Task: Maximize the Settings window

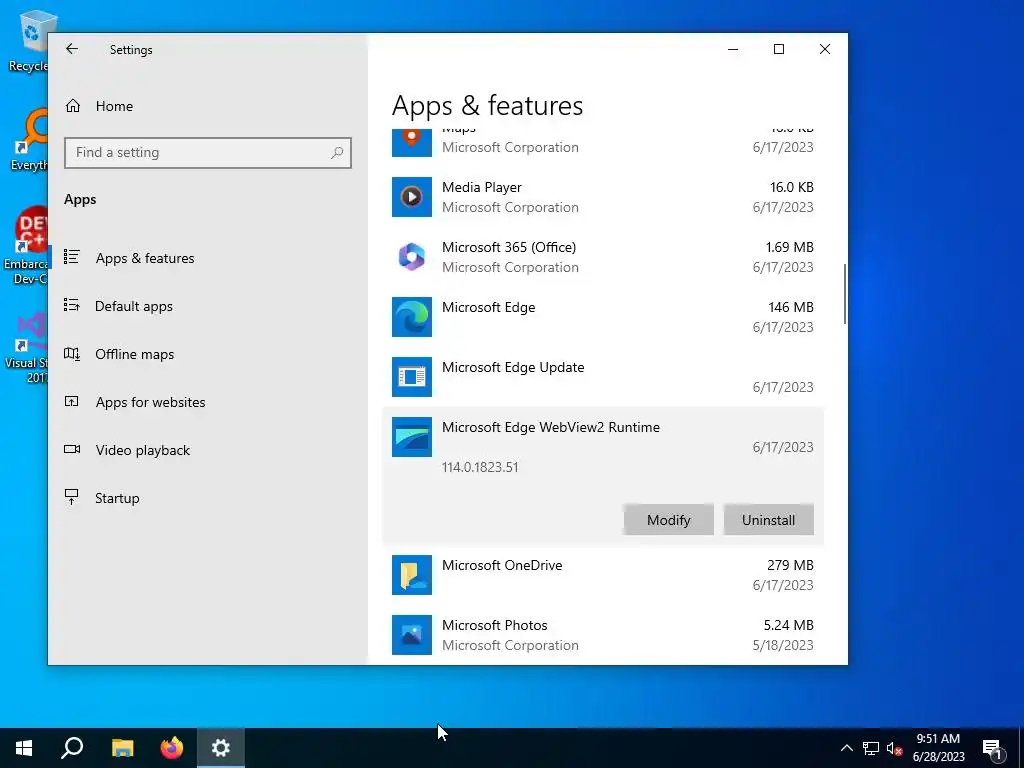Action: [779, 49]
